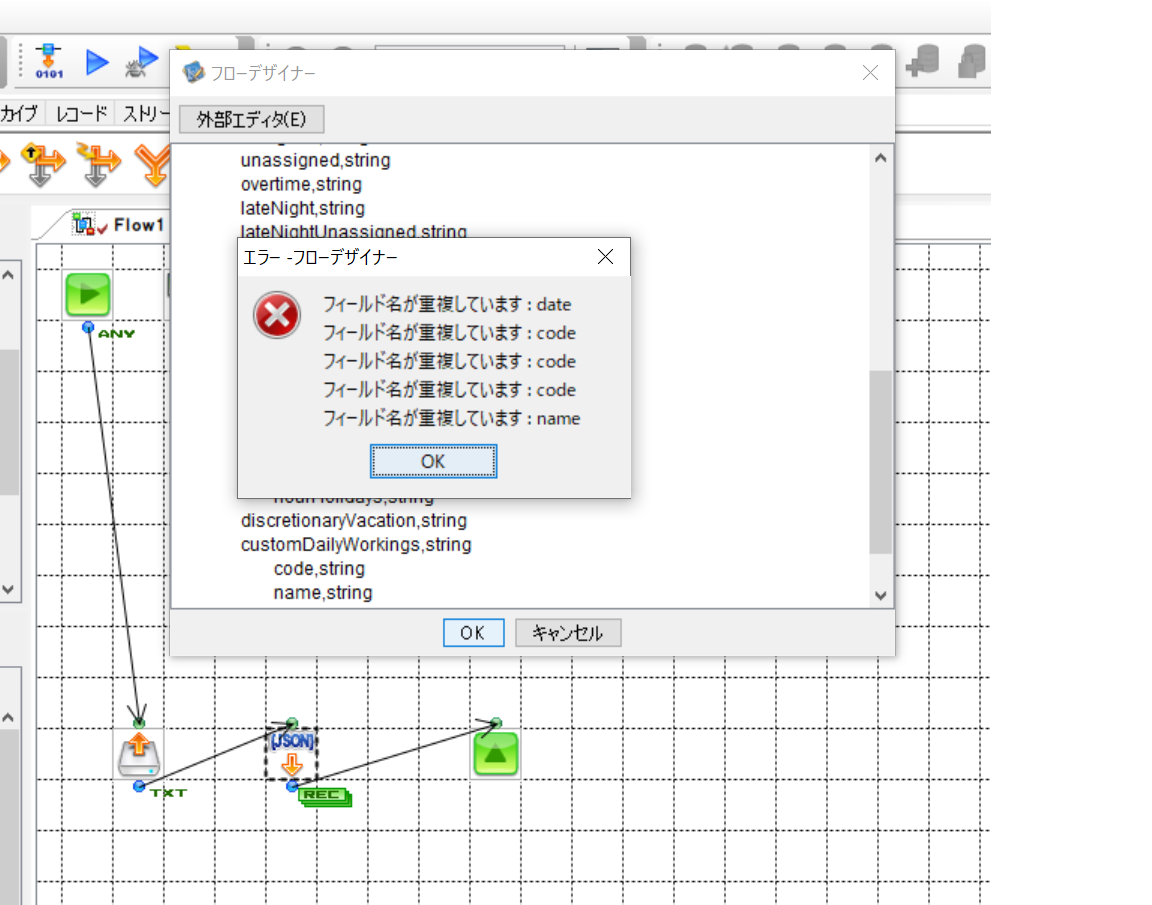The width and height of the screenshot is (1152, 905).
Task: Click キャンセル in the flow designer dialog
Action: (x=567, y=633)
